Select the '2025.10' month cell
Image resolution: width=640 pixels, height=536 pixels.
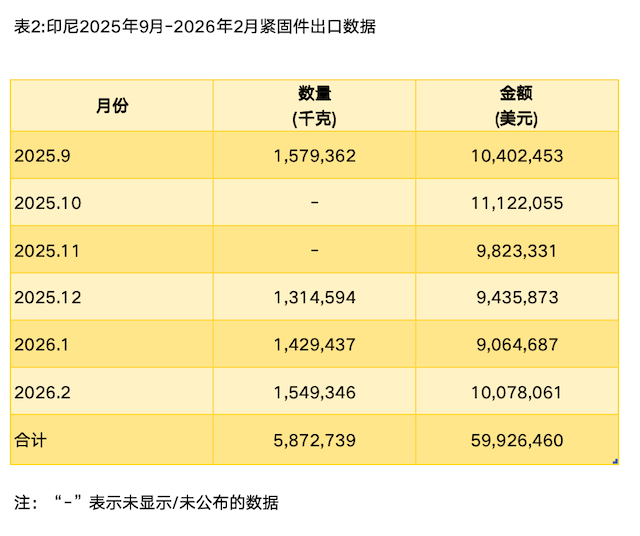pyautogui.click(x=112, y=202)
